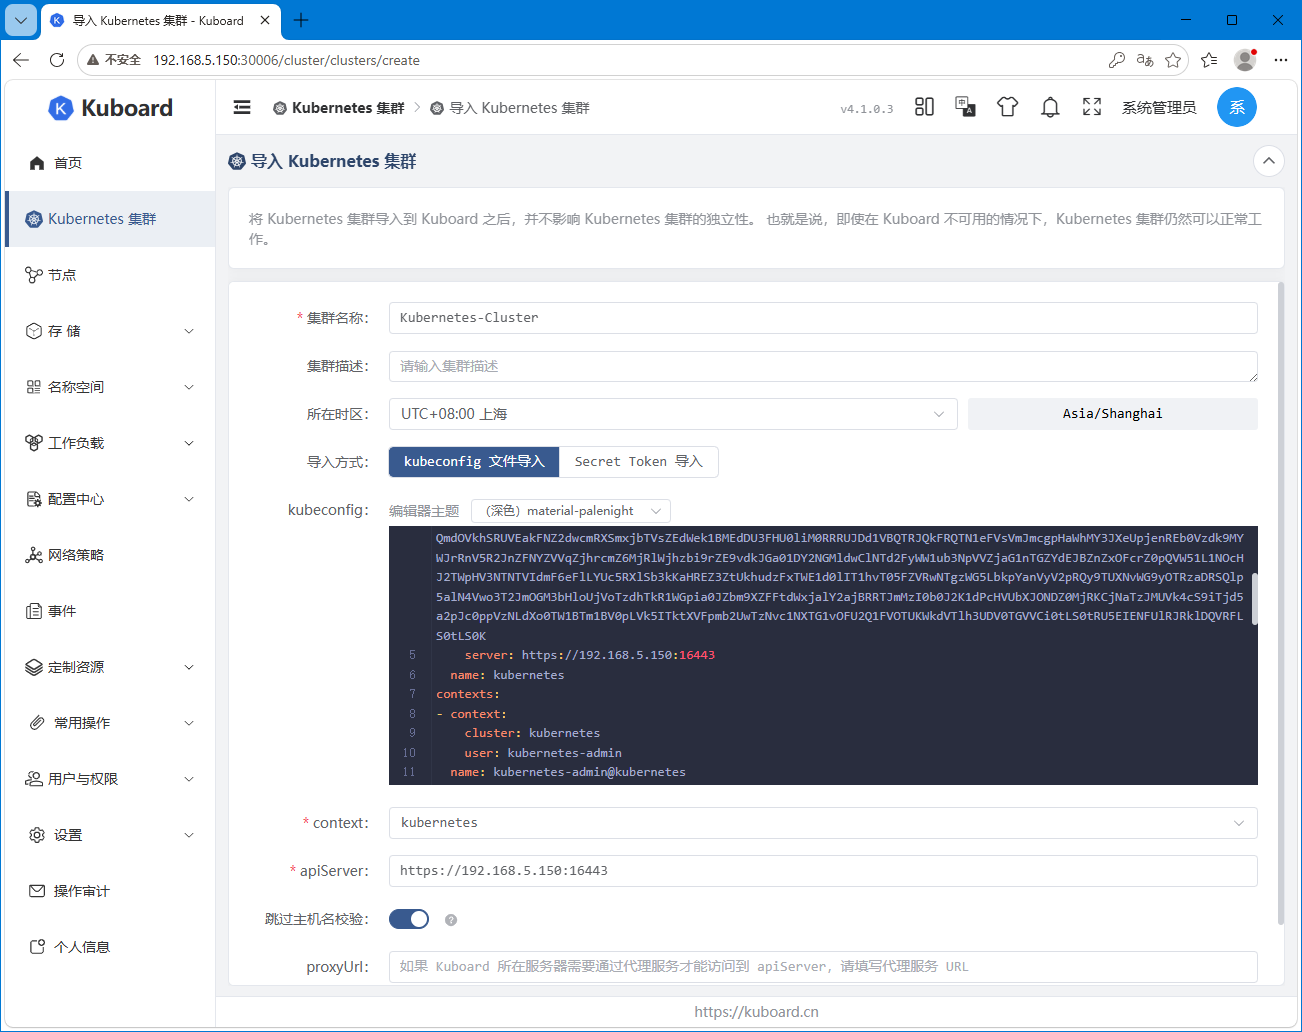Click the browser password key icon
Screen dimensions: 1302x1032
point(1117,60)
